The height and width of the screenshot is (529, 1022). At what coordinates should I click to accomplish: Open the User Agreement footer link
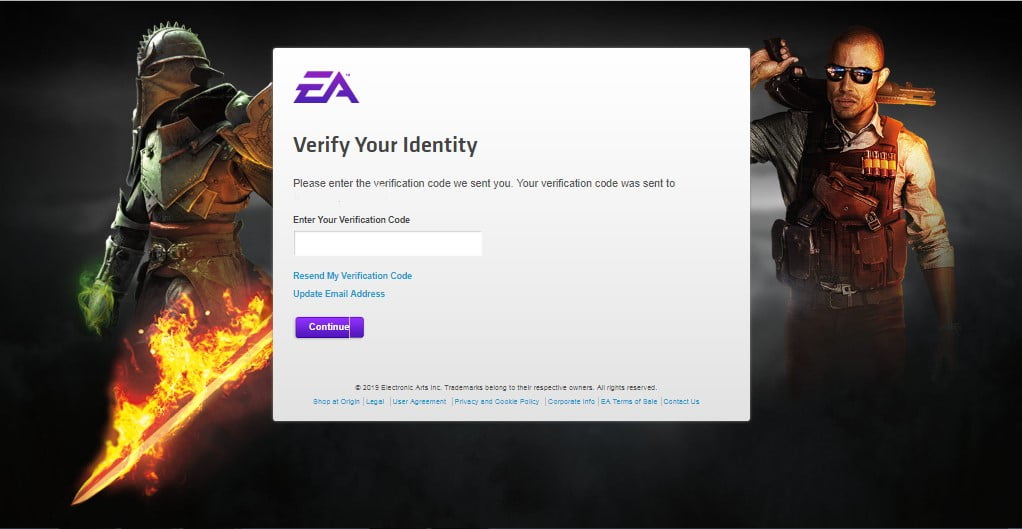tap(419, 402)
